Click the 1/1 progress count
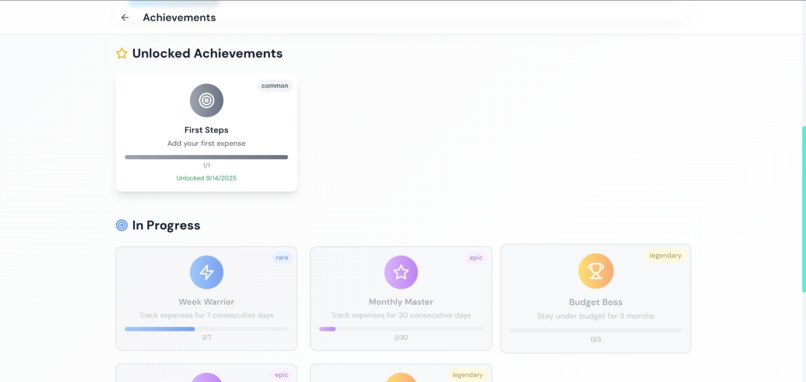806x382 pixels. [207, 166]
